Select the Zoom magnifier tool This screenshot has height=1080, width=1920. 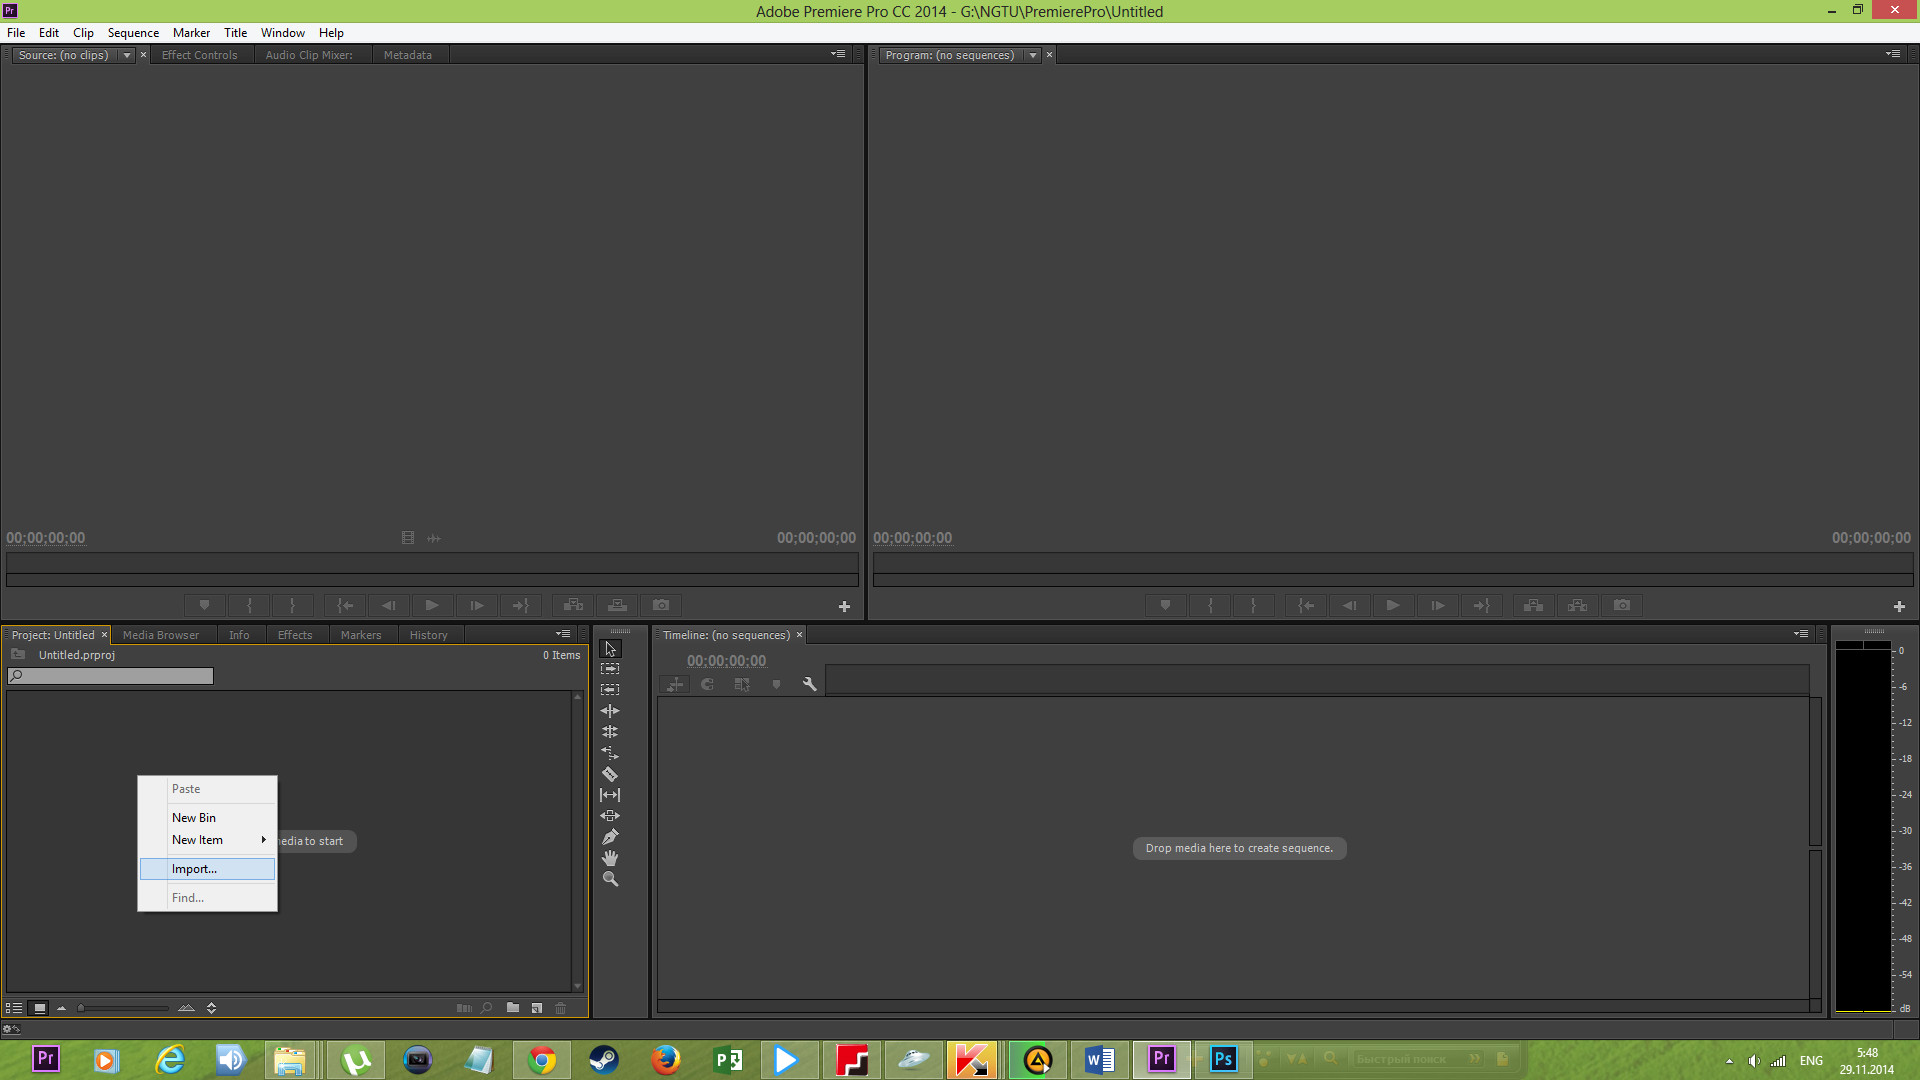click(x=610, y=879)
